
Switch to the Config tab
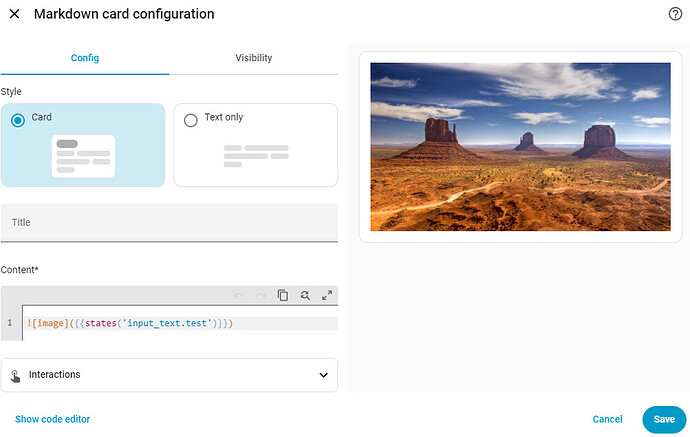tap(85, 58)
